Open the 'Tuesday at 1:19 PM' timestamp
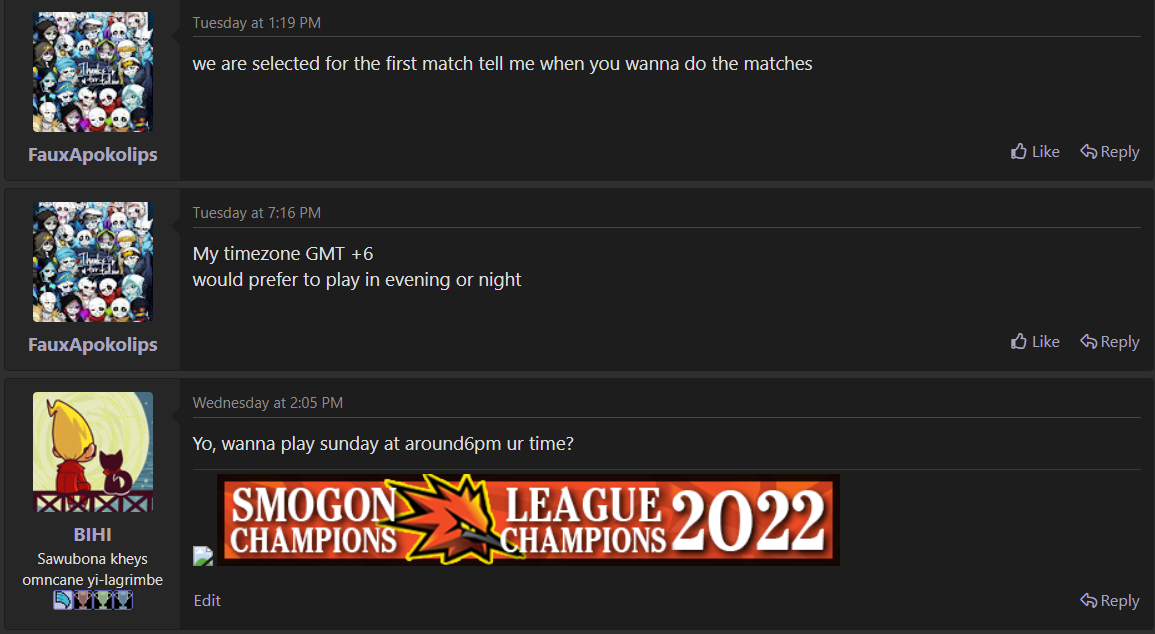The height and width of the screenshot is (634, 1155). [256, 23]
